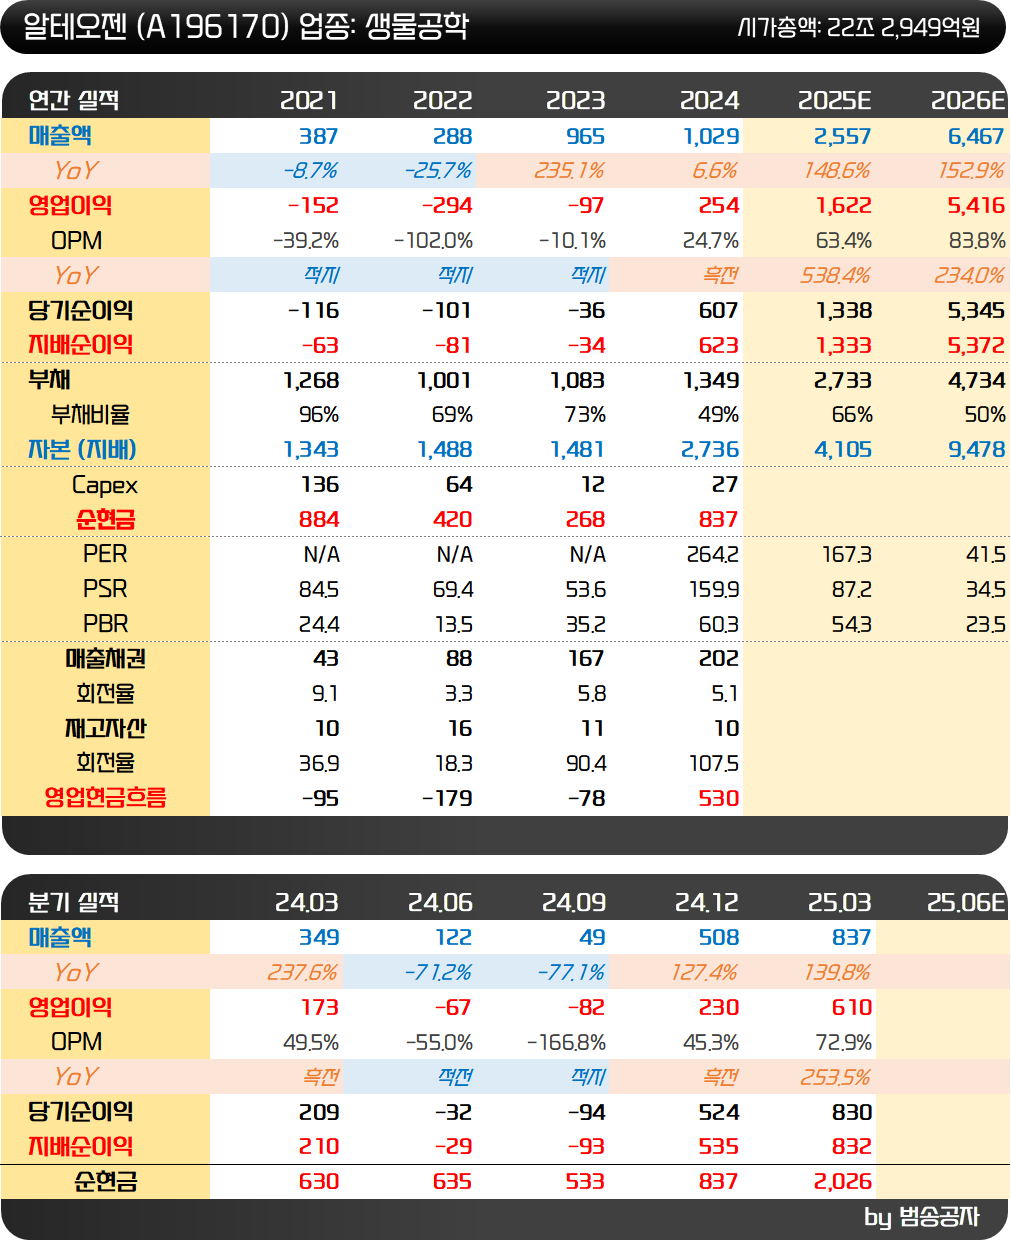This screenshot has width=1011, height=1240.
Task: Select quarterly OPM value -166.8%
Action: (566, 1043)
